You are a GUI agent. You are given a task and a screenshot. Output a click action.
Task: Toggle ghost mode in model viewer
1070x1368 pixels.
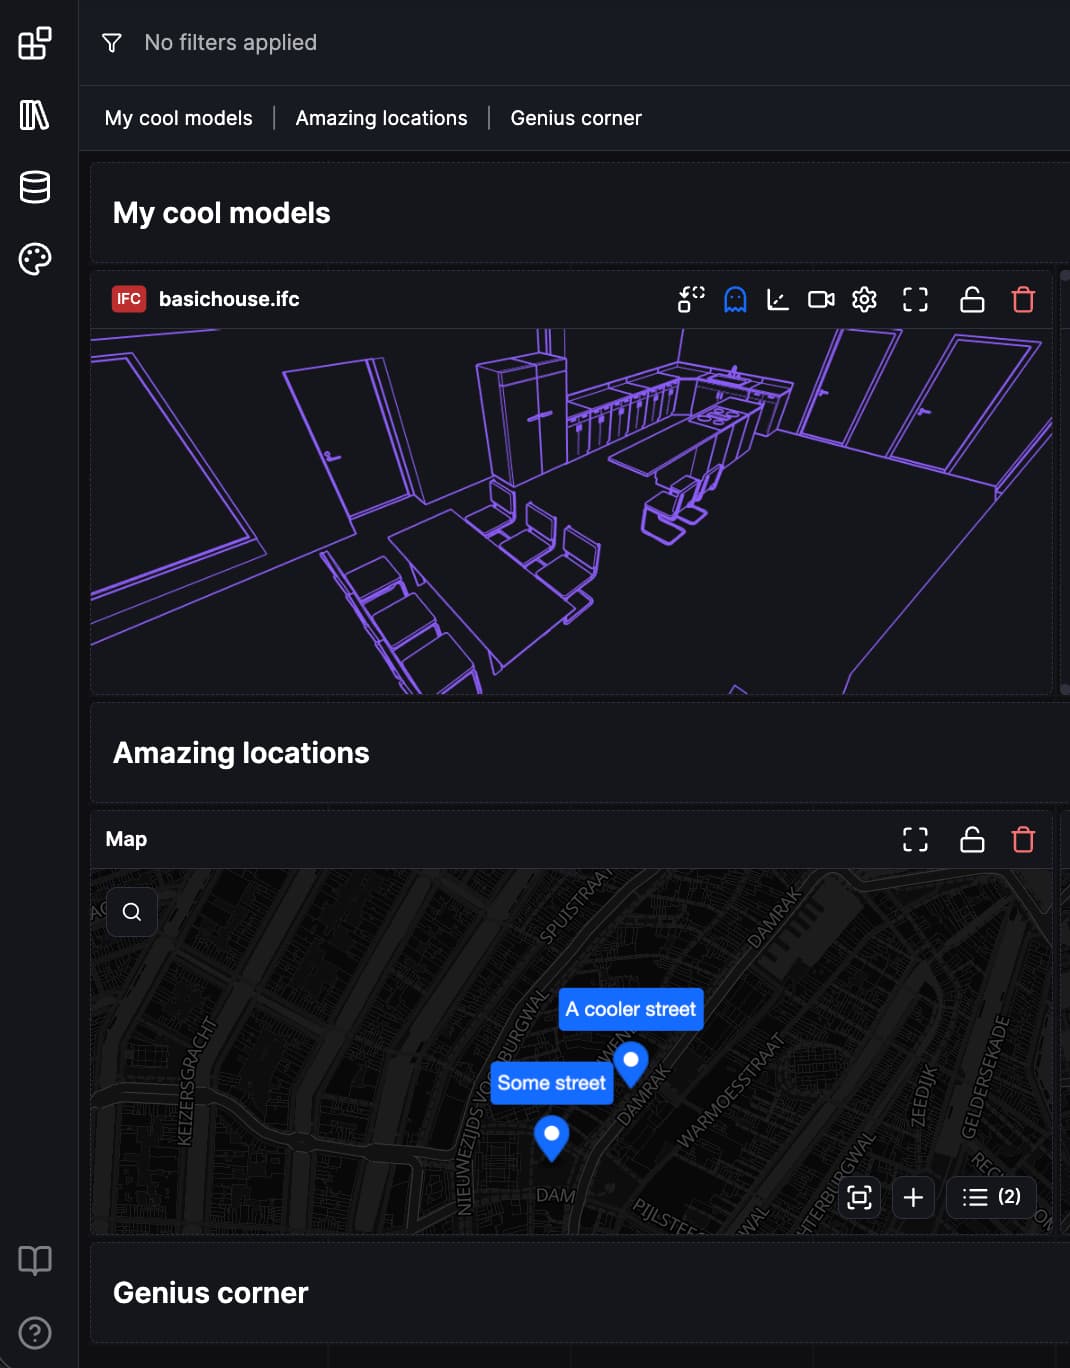pos(735,299)
